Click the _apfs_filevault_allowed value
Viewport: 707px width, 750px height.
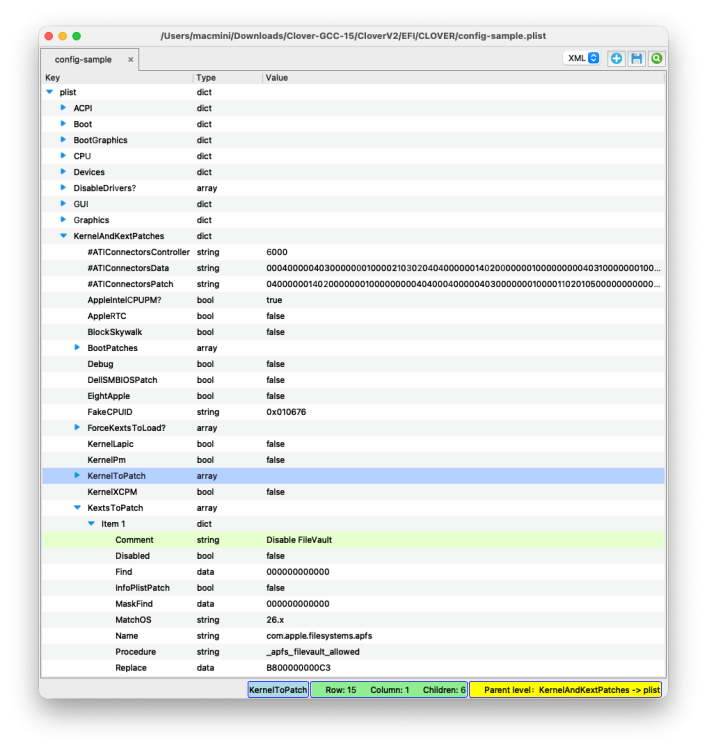pyautogui.click(x=313, y=652)
